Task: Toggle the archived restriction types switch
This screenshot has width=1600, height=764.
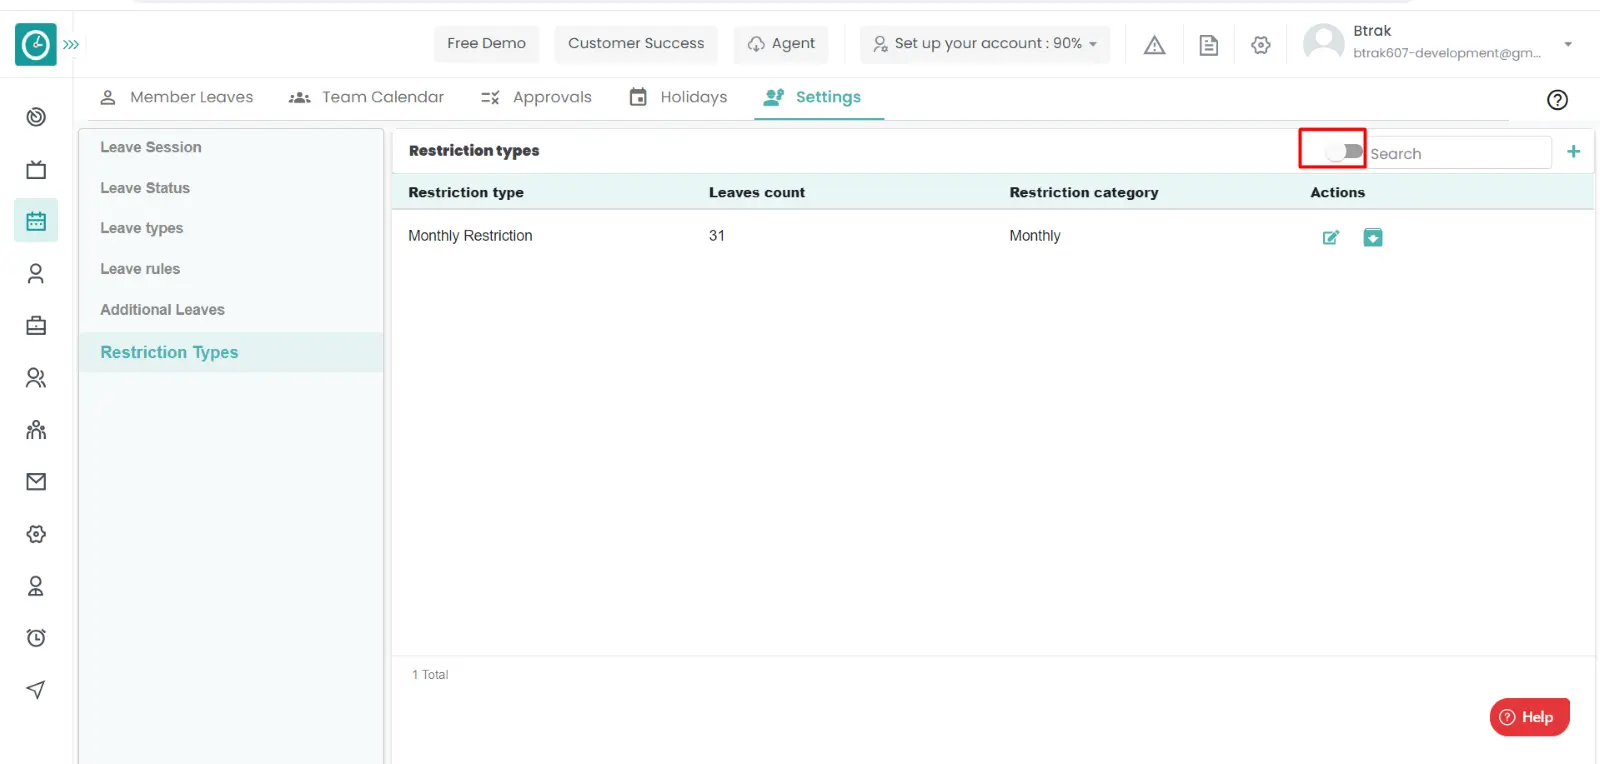Action: tap(1343, 152)
